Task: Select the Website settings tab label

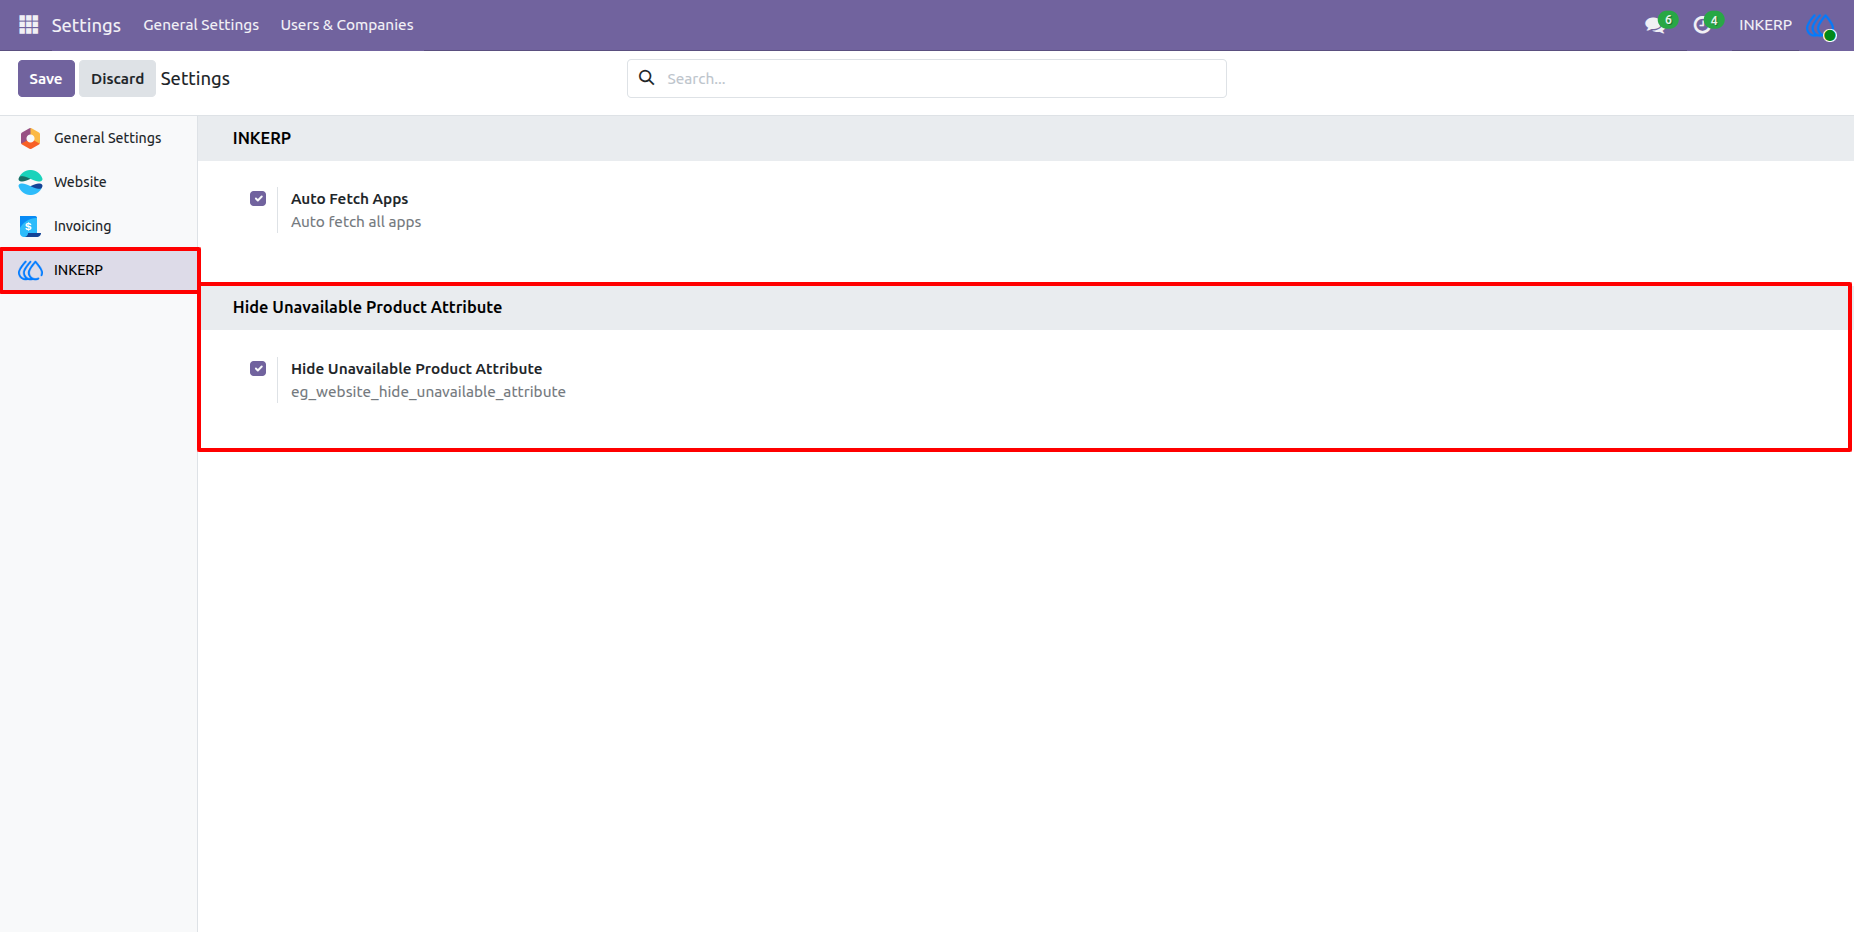Action: pyautogui.click(x=80, y=182)
